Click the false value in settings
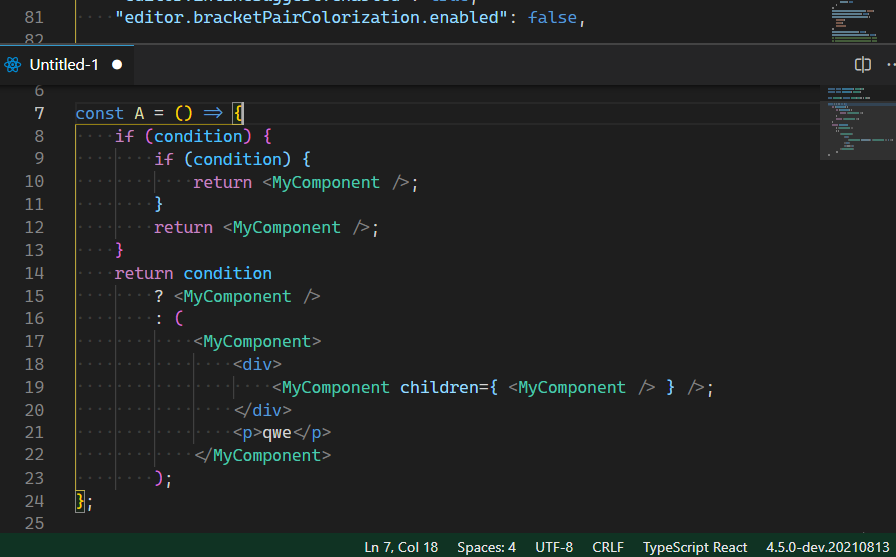Image resolution: width=896 pixels, height=557 pixels. point(552,18)
